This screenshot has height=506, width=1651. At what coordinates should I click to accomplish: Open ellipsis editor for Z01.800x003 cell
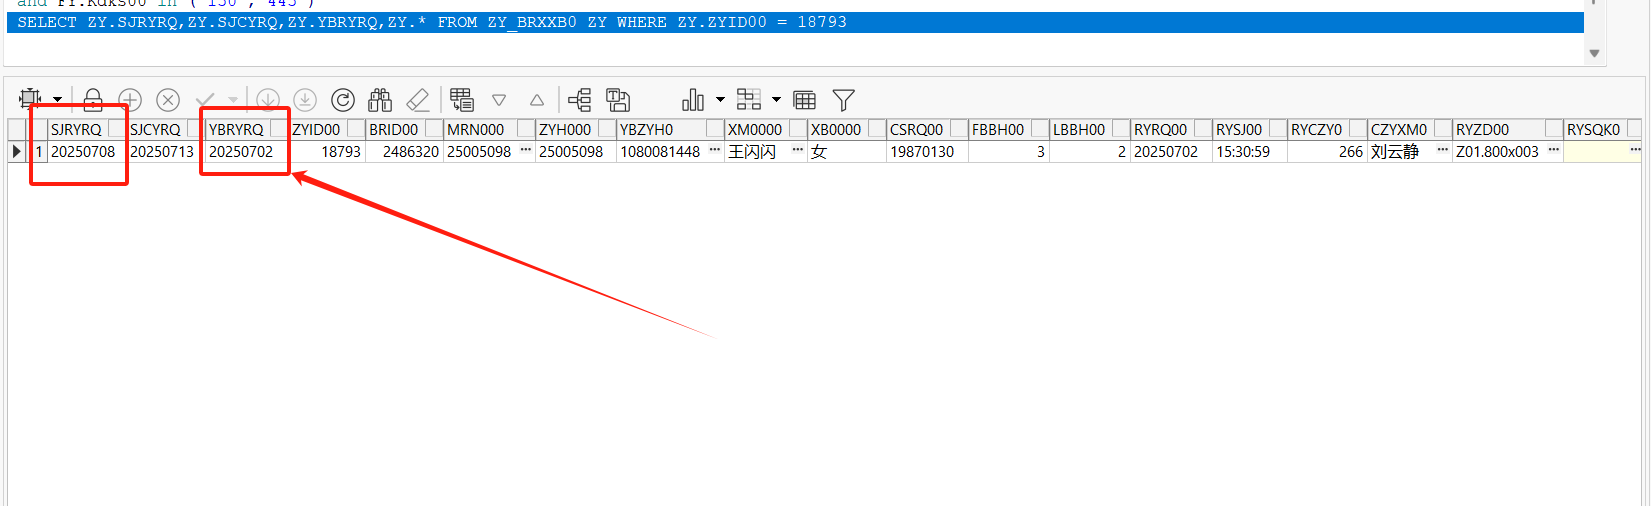click(x=1554, y=151)
